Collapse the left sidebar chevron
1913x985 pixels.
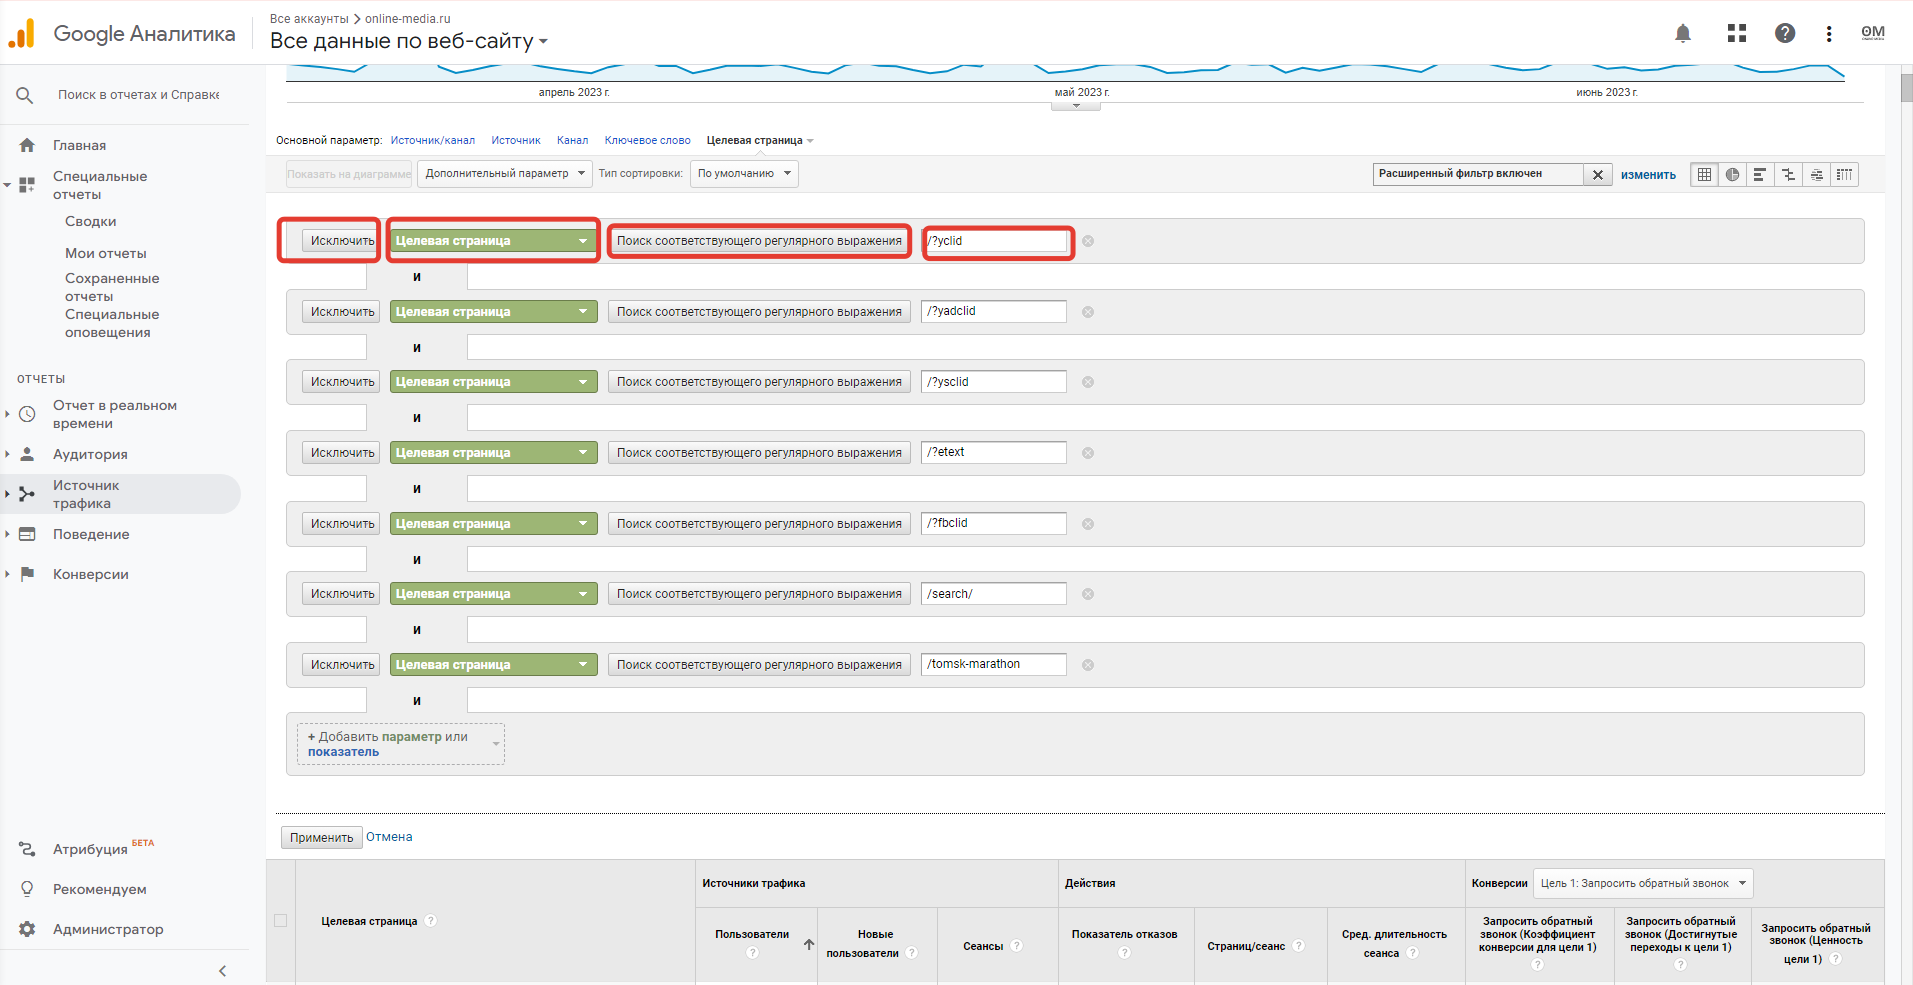pyautogui.click(x=222, y=970)
